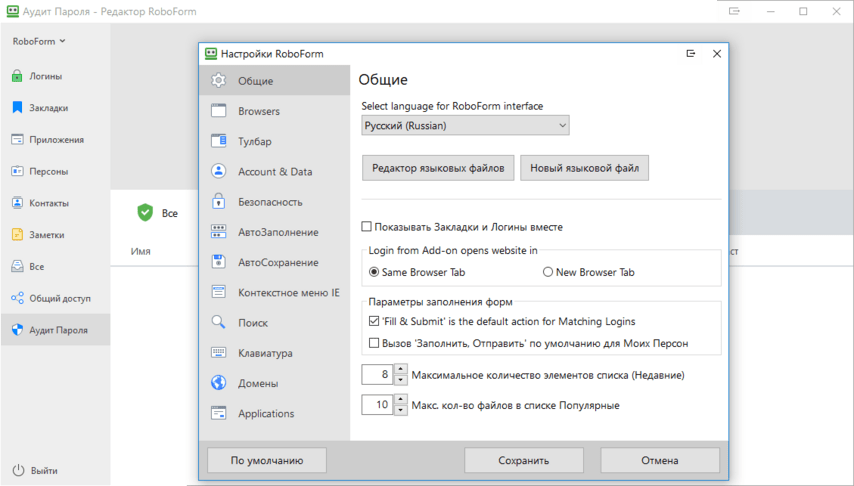The width and height of the screenshot is (854, 486).
Task: Enable Показывать Закладки и Логины вместе checkbox
Action: point(367,226)
